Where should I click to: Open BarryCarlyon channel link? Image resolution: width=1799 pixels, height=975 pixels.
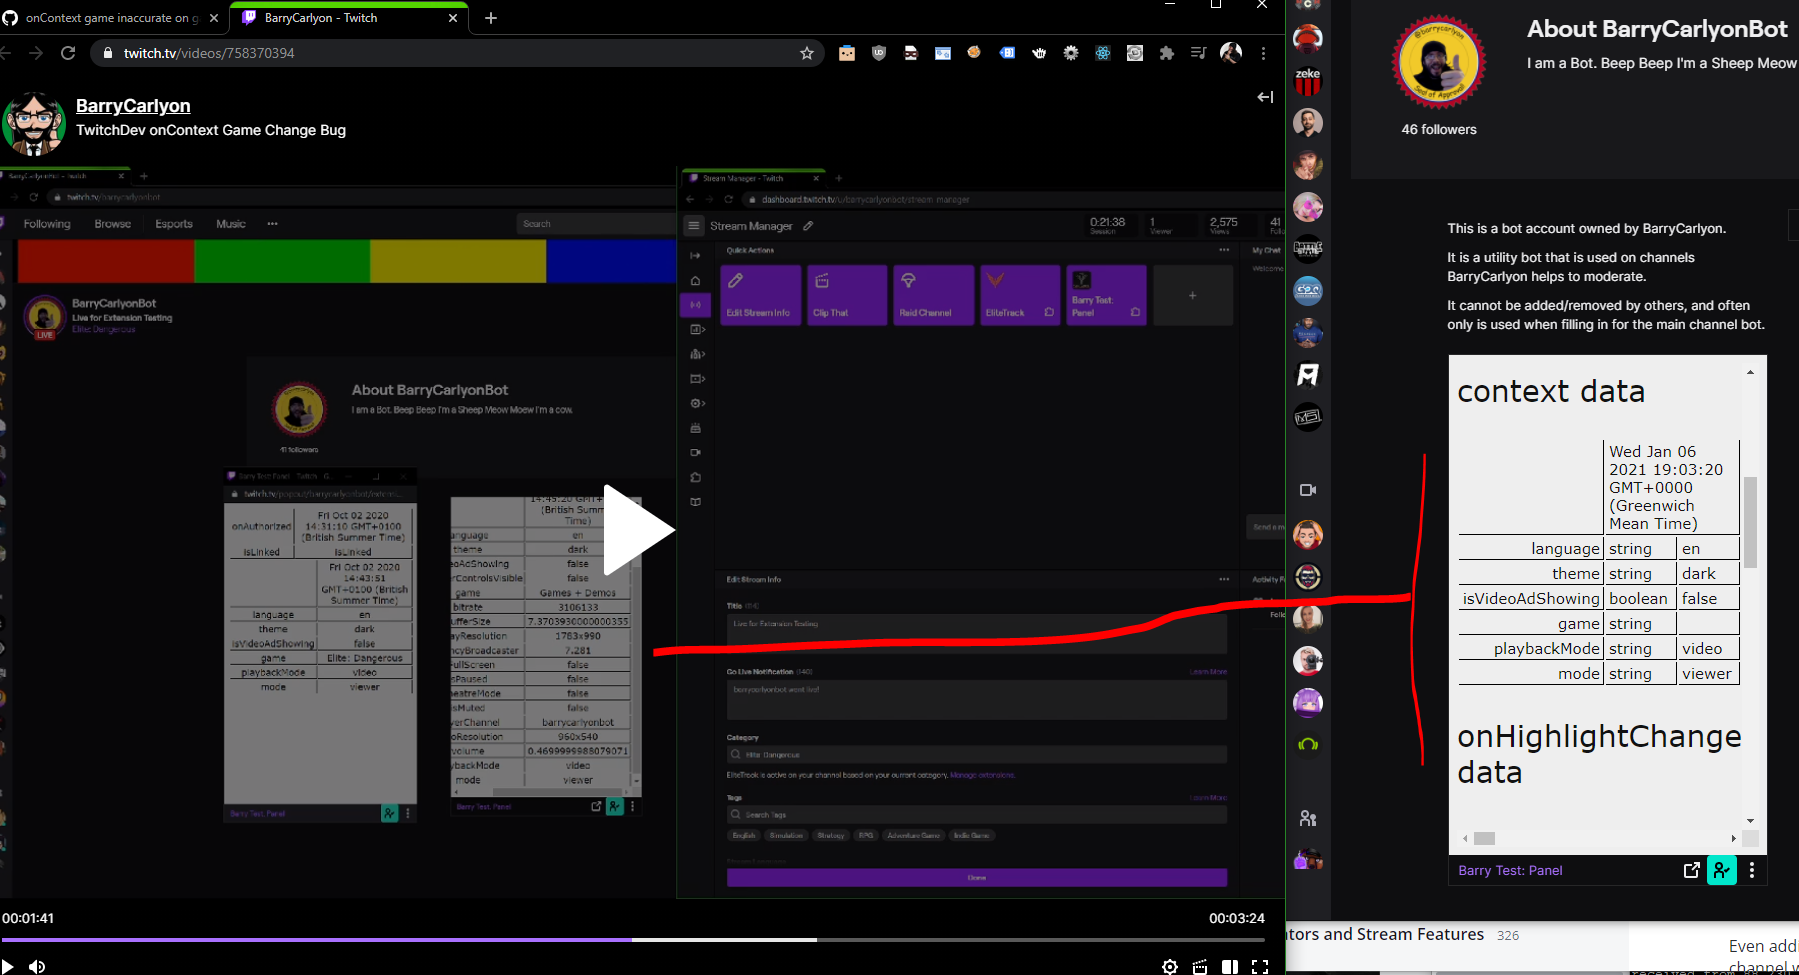click(x=133, y=106)
